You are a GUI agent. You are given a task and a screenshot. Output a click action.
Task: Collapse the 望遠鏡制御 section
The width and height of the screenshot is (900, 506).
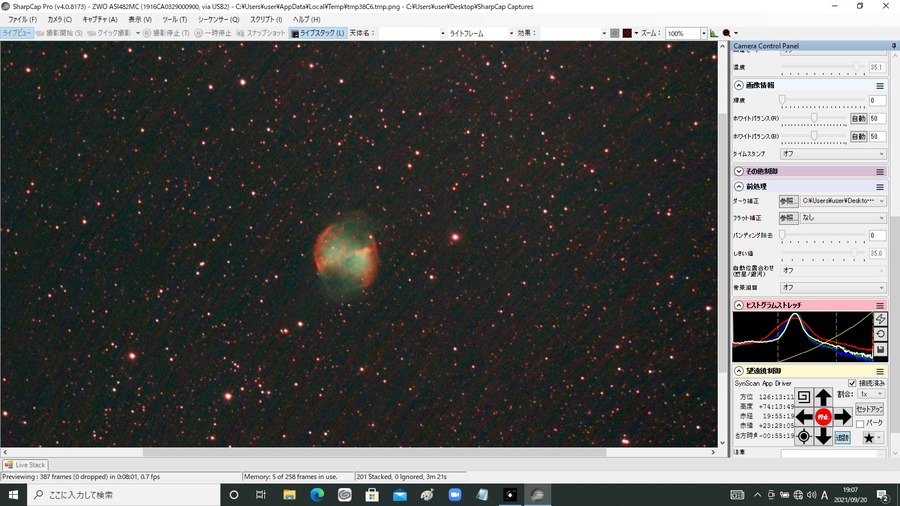coord(739,371)
